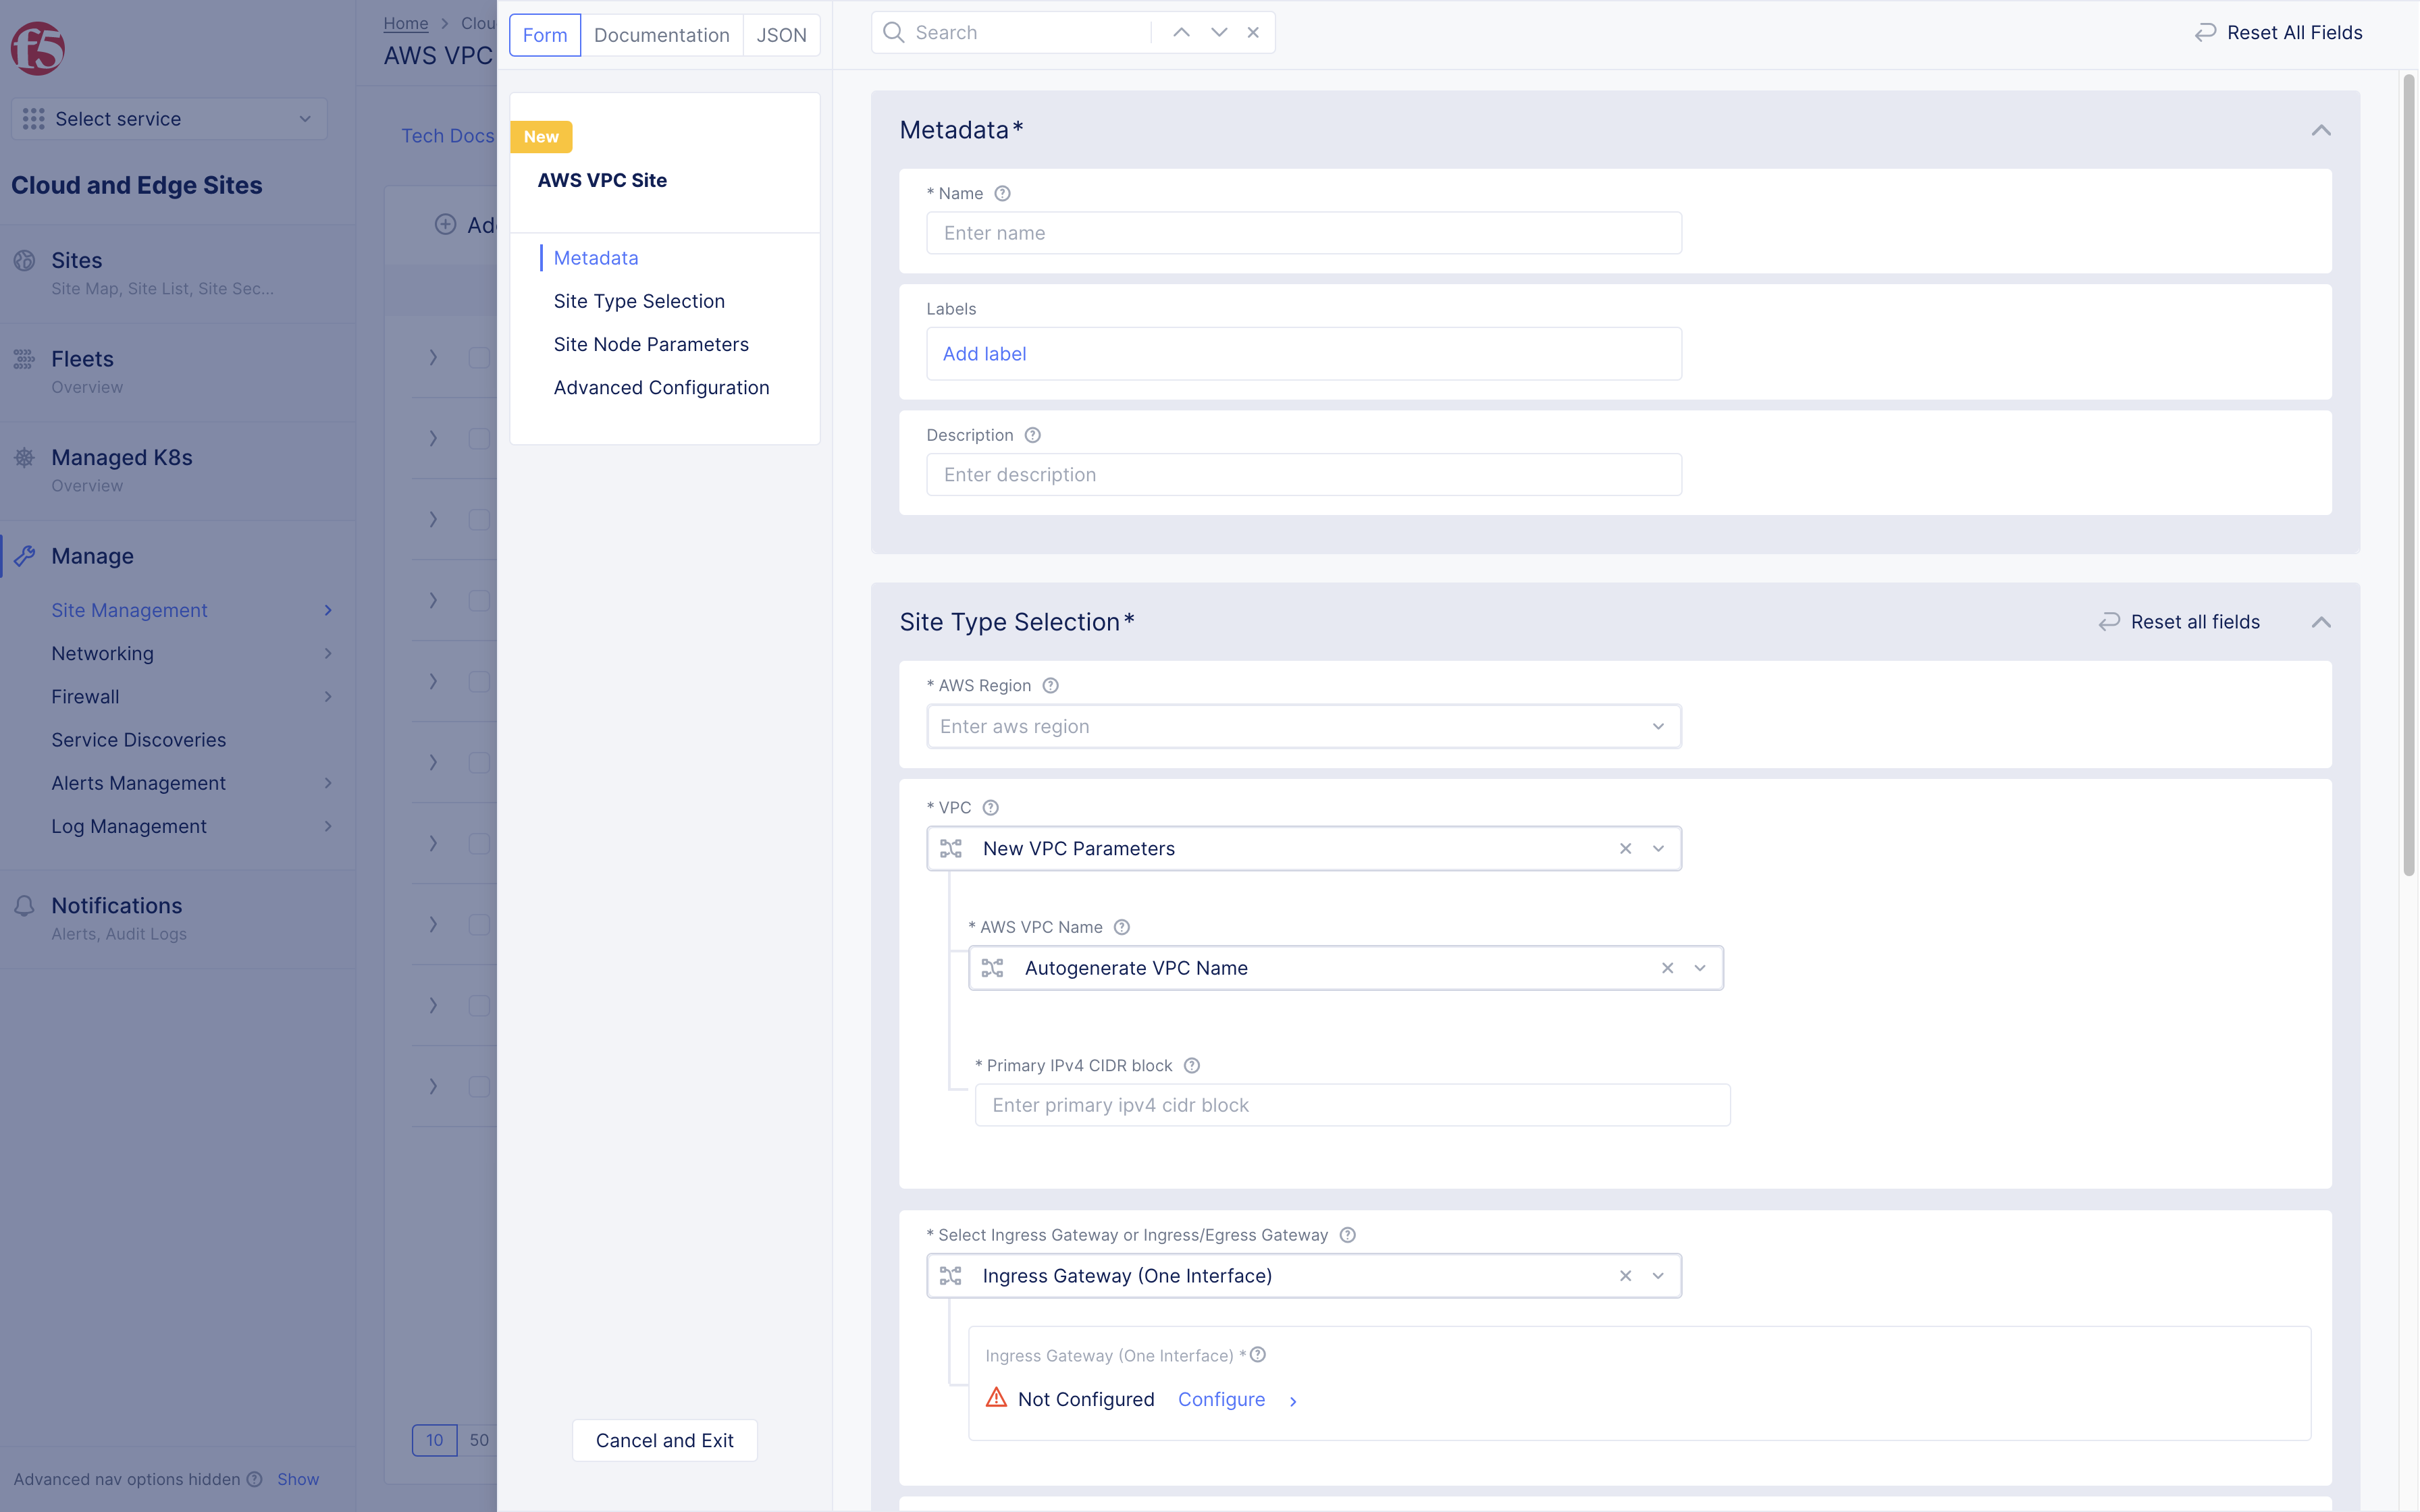Click search next result arrow
The height and width of the screenshot is (1512, 2420).
tap(1219, 33)
